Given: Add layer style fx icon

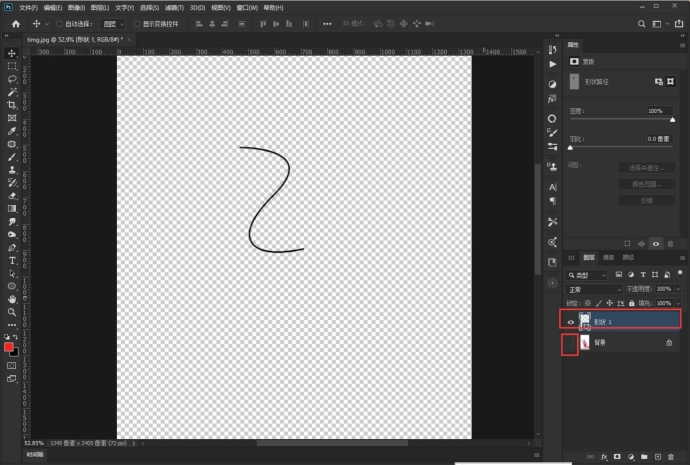Looking at the screenshot, I should point(604,457).
